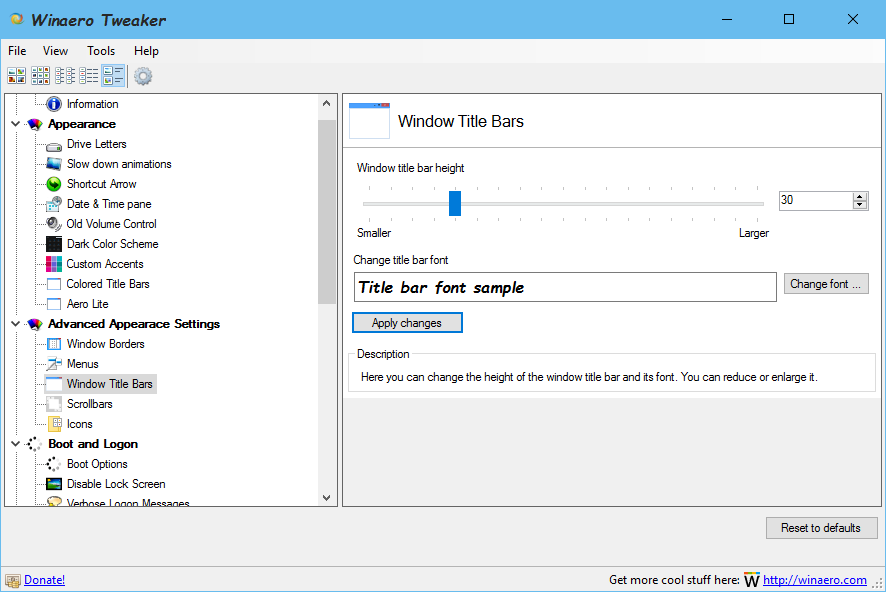This screenshot has width=886, height=592.
Task: Click the Change font button
Action: click(825, 284)
